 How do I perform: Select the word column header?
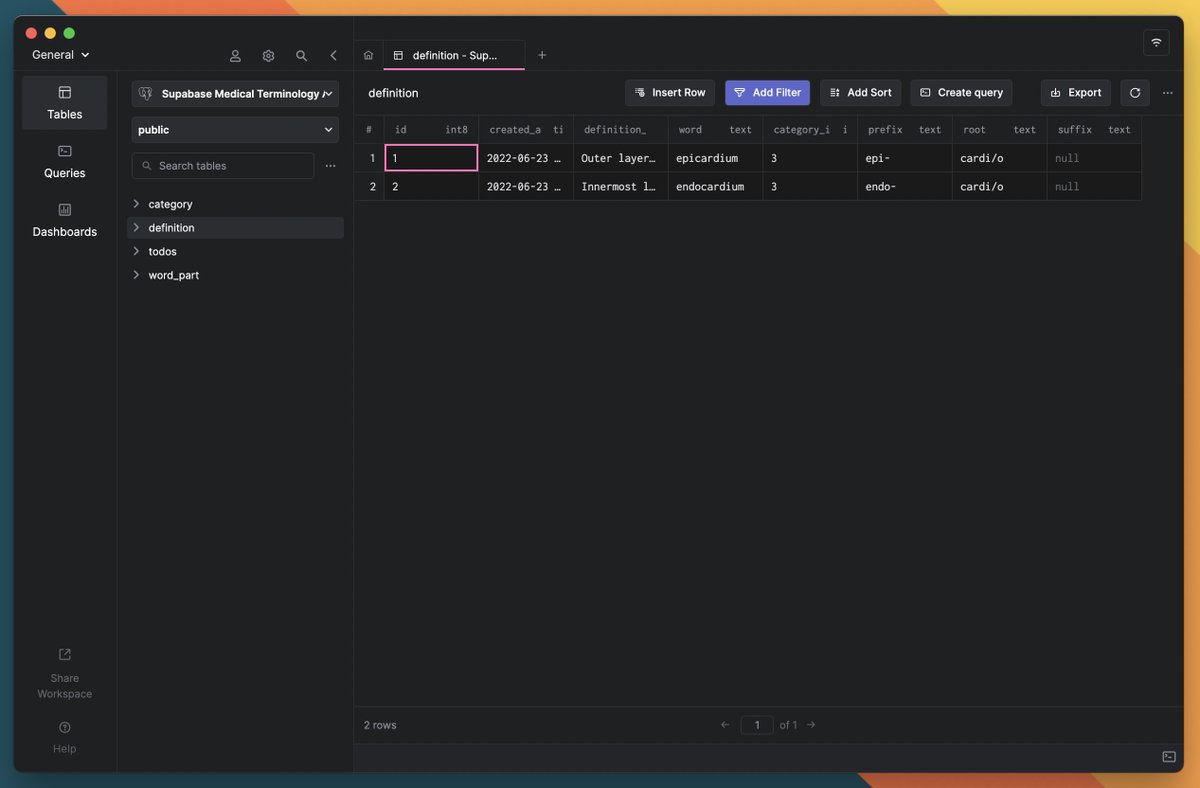(x=715, y=130)
